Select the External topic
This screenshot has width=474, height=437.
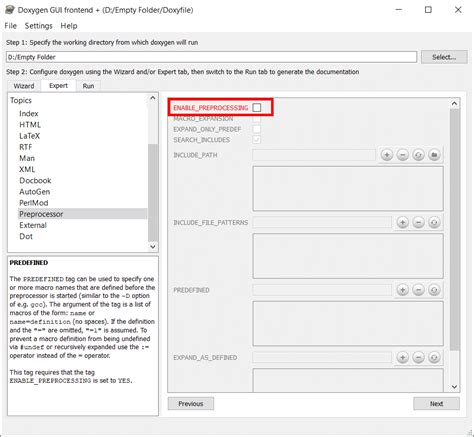coord(33,225)
